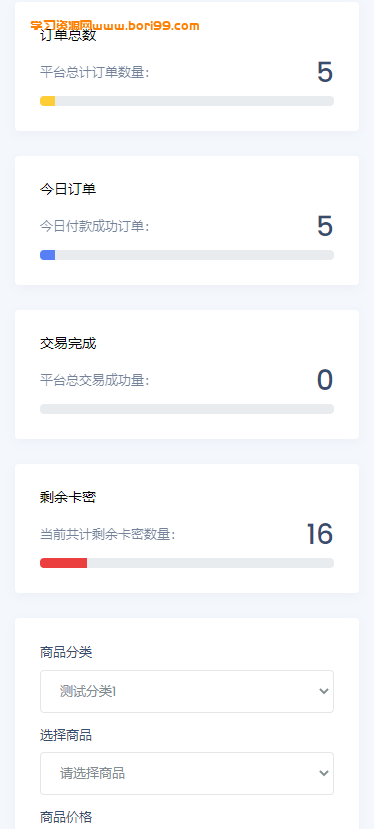Expand the 选择商品 dropdown
The width and height of the screenshot is (374, 829).
[x=187, y=773]
